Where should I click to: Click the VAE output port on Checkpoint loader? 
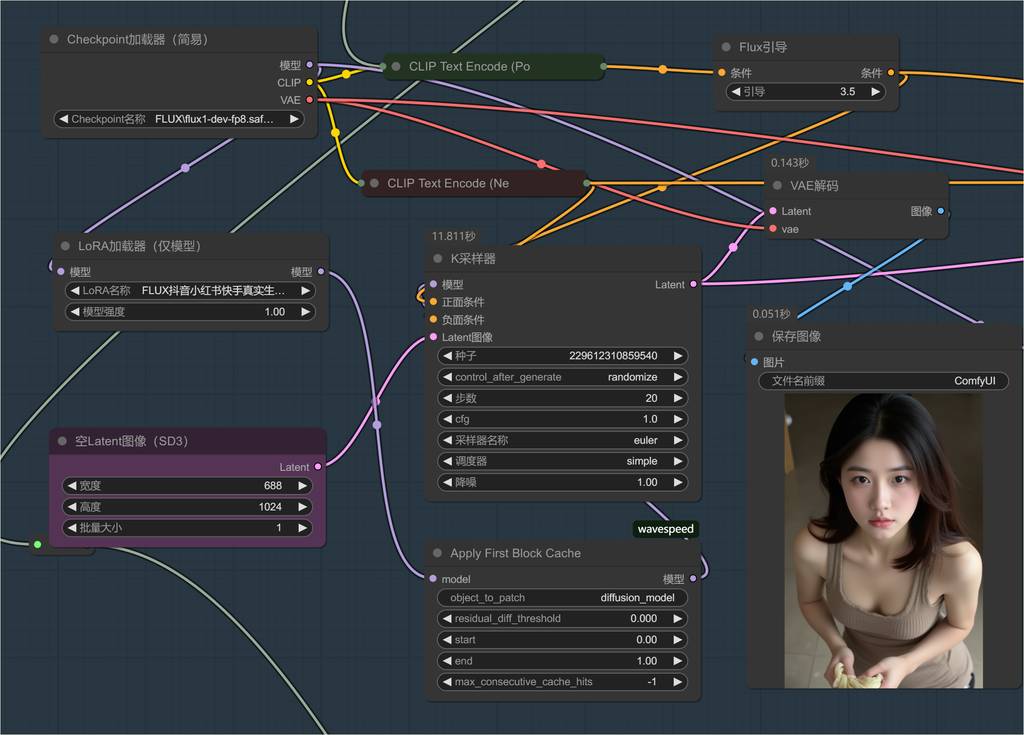click(x=309, y=100)
